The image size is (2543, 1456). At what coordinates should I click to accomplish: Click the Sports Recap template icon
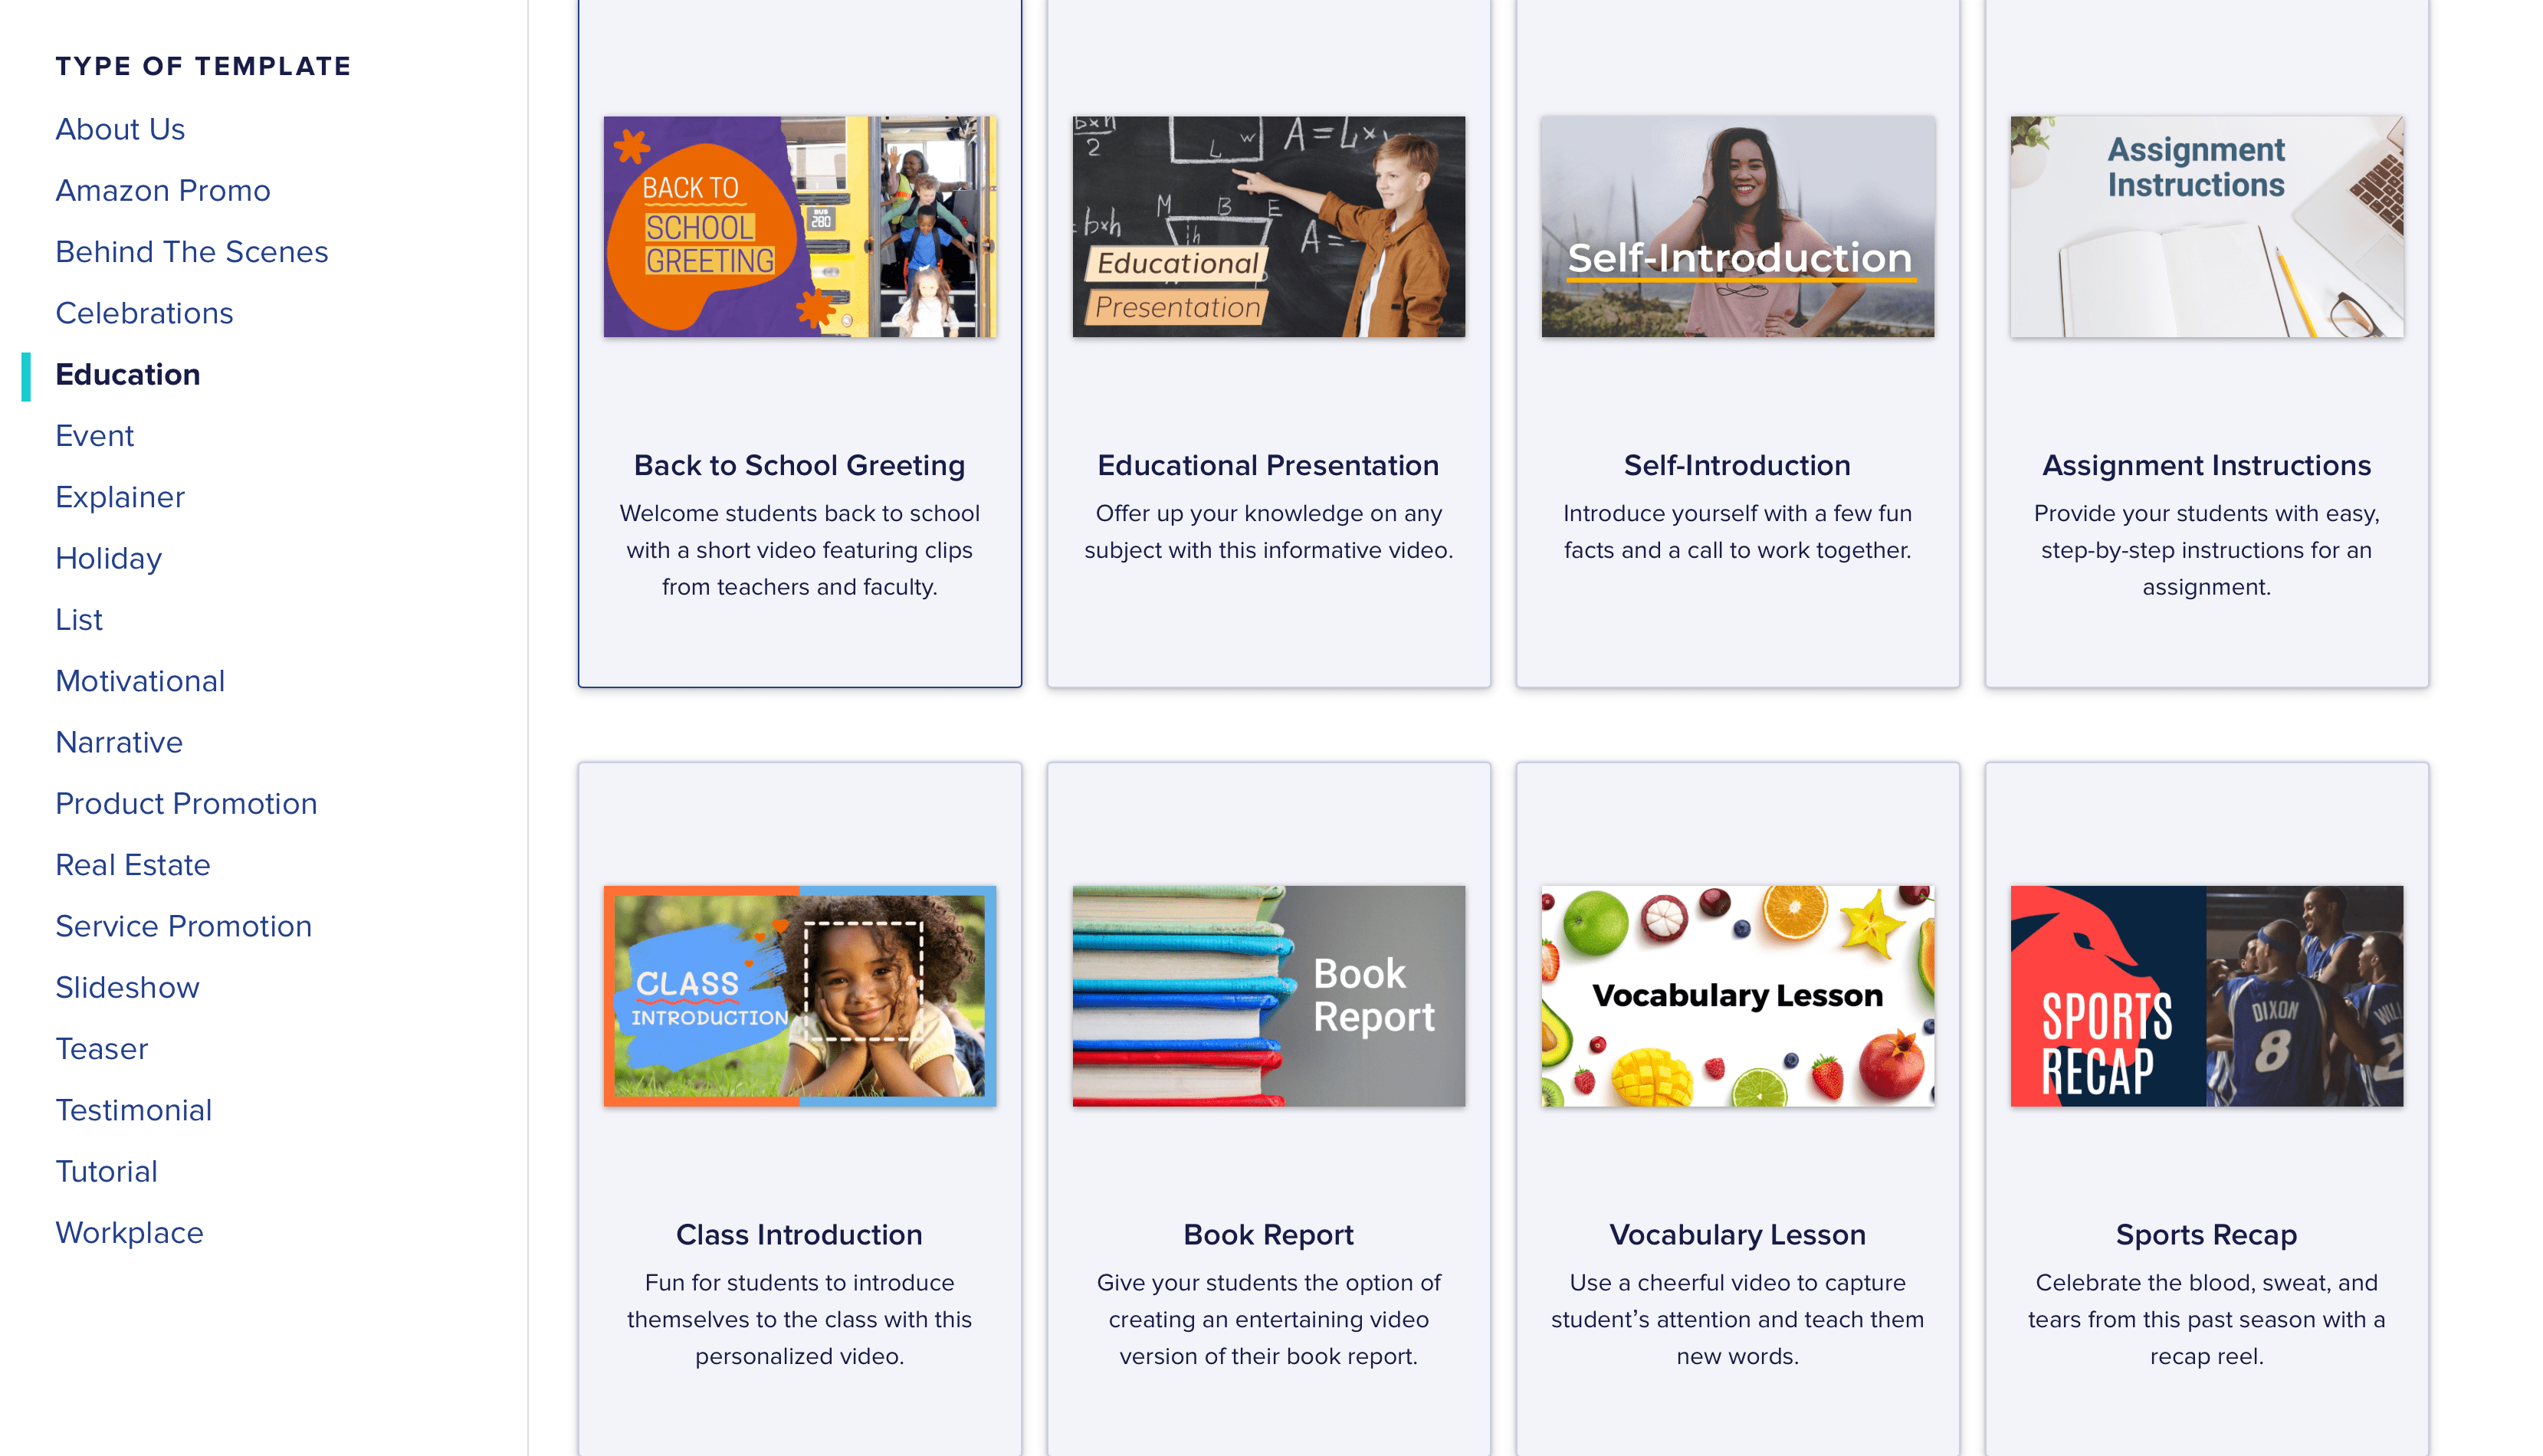tap(2207, 995)
